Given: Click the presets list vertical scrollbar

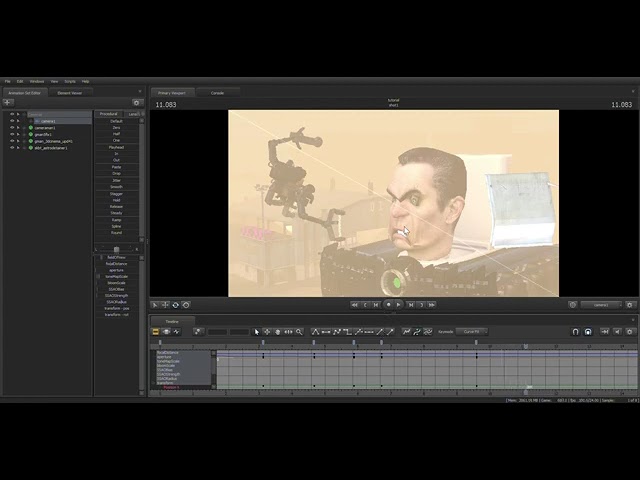Looking at the screenshot, I should click(x=142, y=180).
